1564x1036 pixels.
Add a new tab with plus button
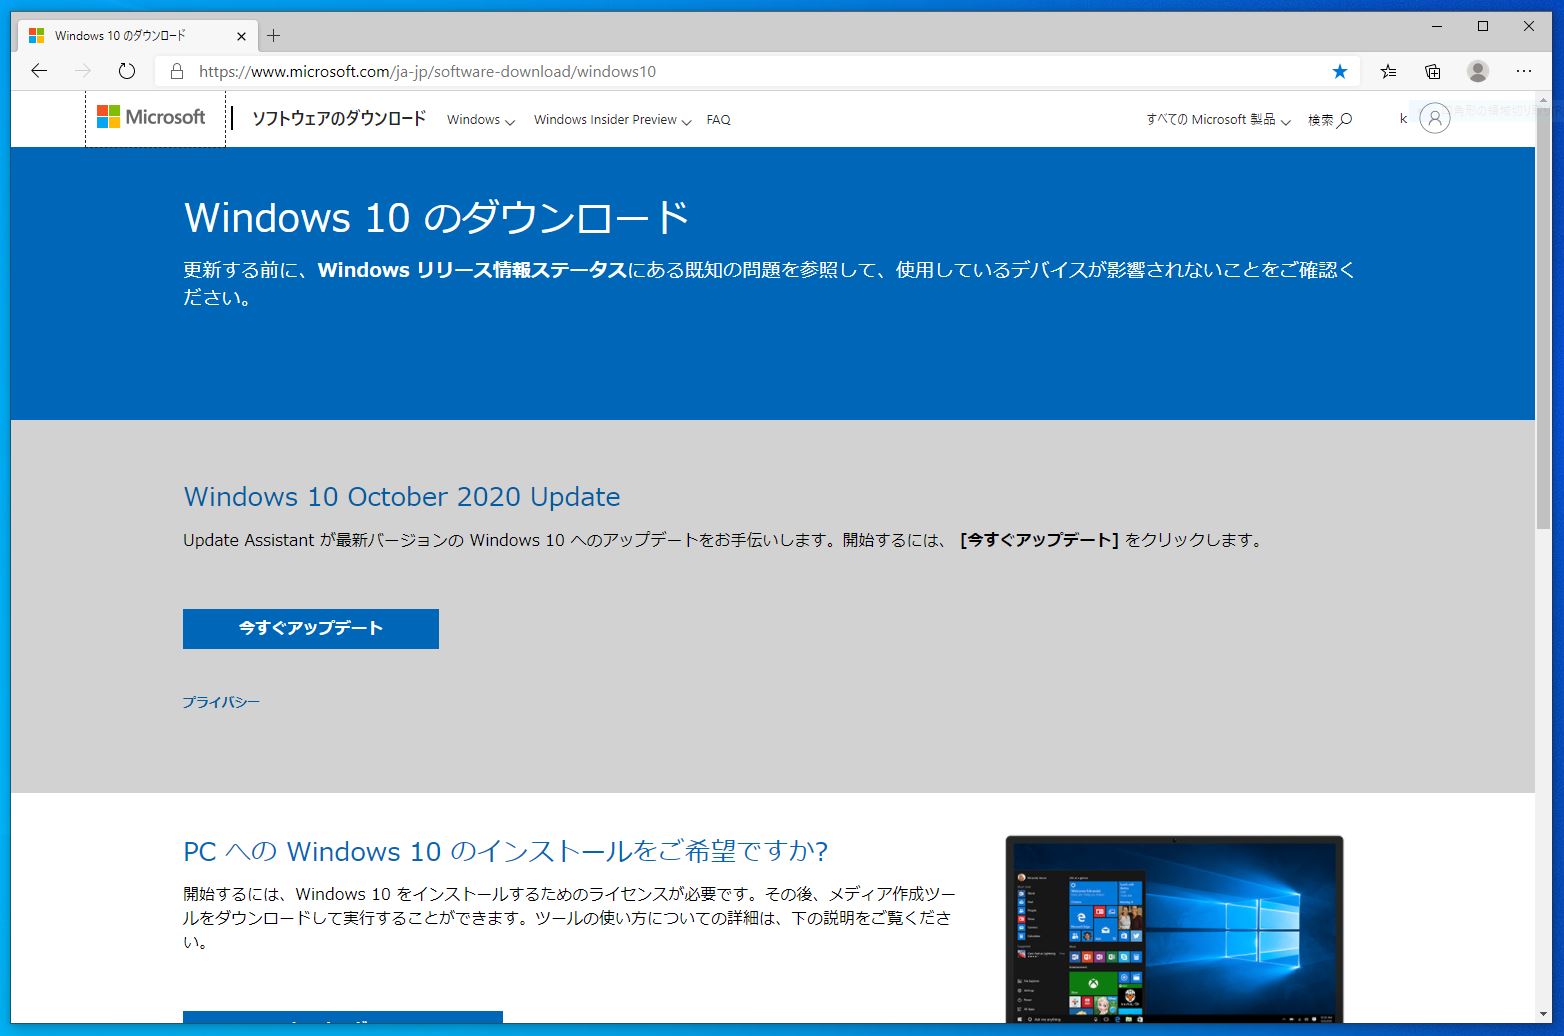tap(273, 36)
